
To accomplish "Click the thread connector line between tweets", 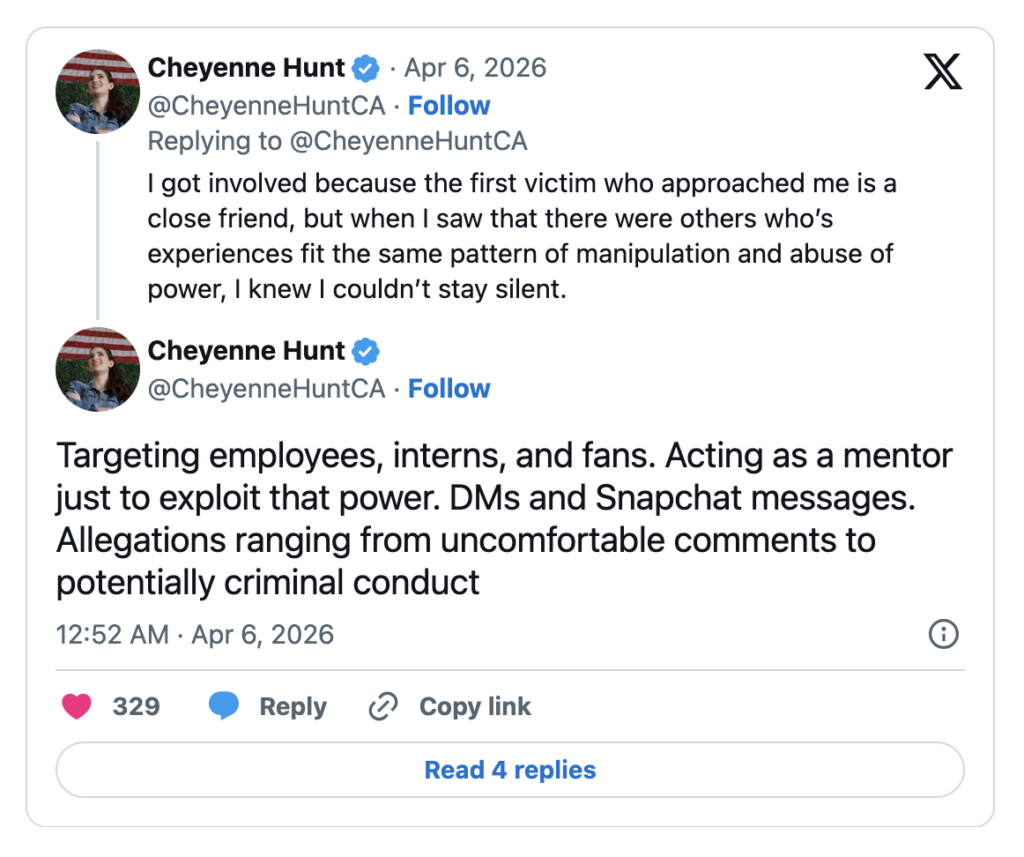I will click(97, 230).
